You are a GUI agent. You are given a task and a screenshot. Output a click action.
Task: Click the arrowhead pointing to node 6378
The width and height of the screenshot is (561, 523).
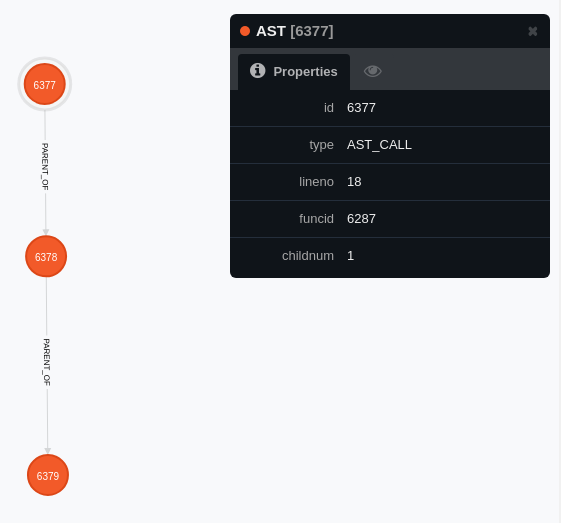pos(46,232)
